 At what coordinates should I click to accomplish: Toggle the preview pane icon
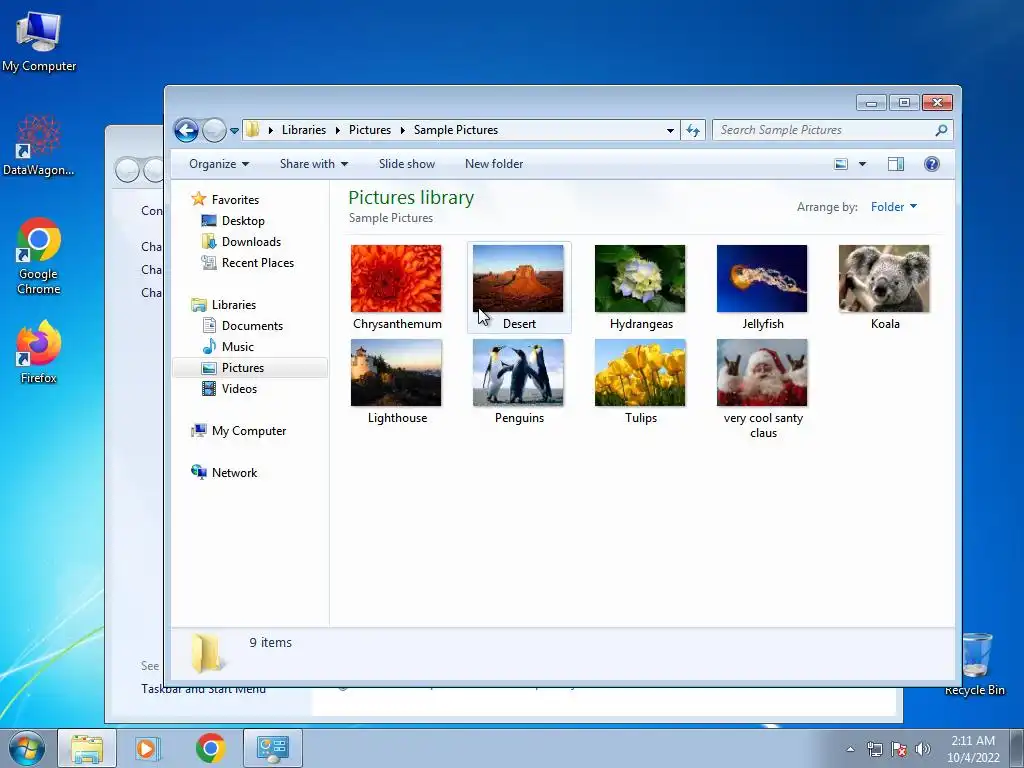[896, 164]
